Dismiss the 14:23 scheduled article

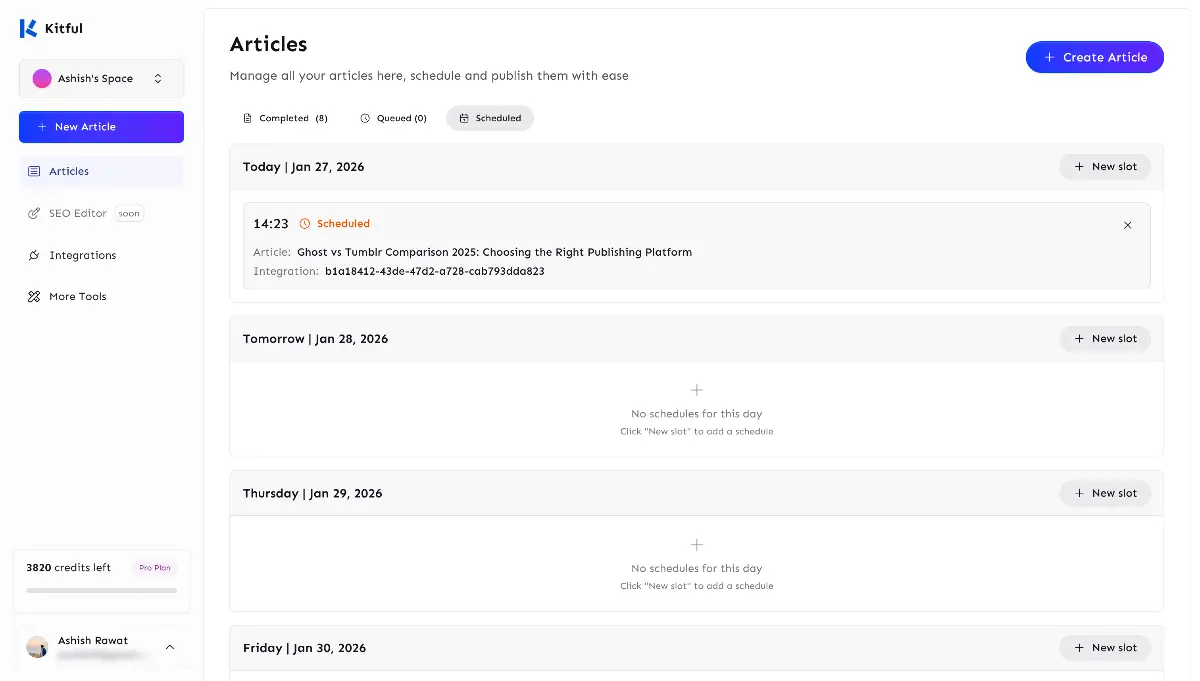(x=1127, y=225)
